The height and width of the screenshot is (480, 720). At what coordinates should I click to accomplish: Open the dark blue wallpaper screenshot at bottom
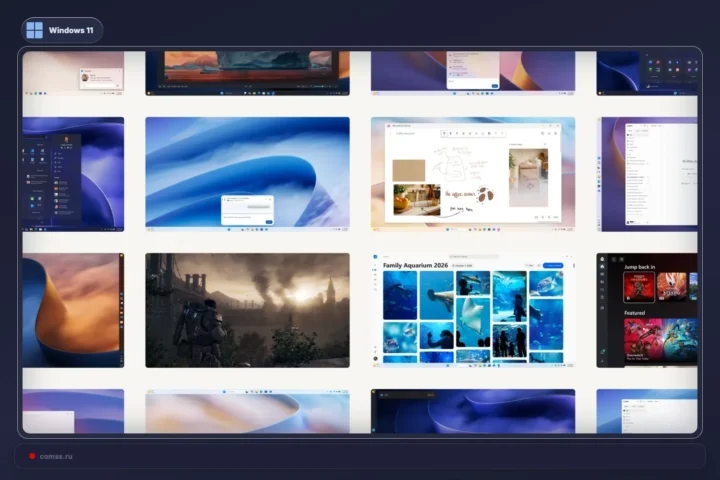pyautogui.click(x=473, y=411)
